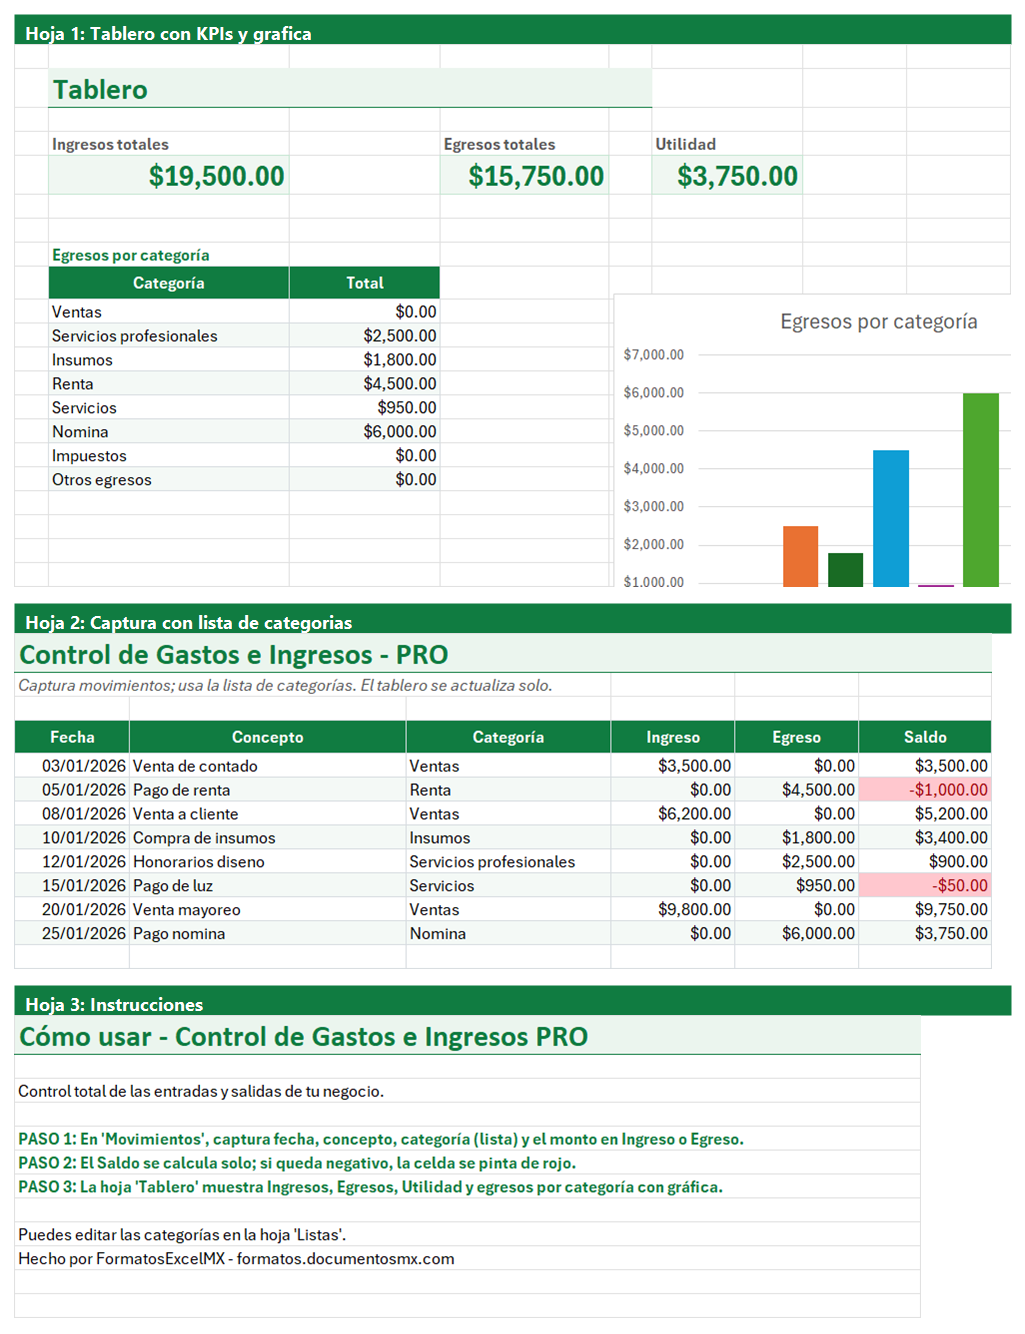1025x1334 pixels.
Task: Select the date 10/01/2026
Action: 72,838
